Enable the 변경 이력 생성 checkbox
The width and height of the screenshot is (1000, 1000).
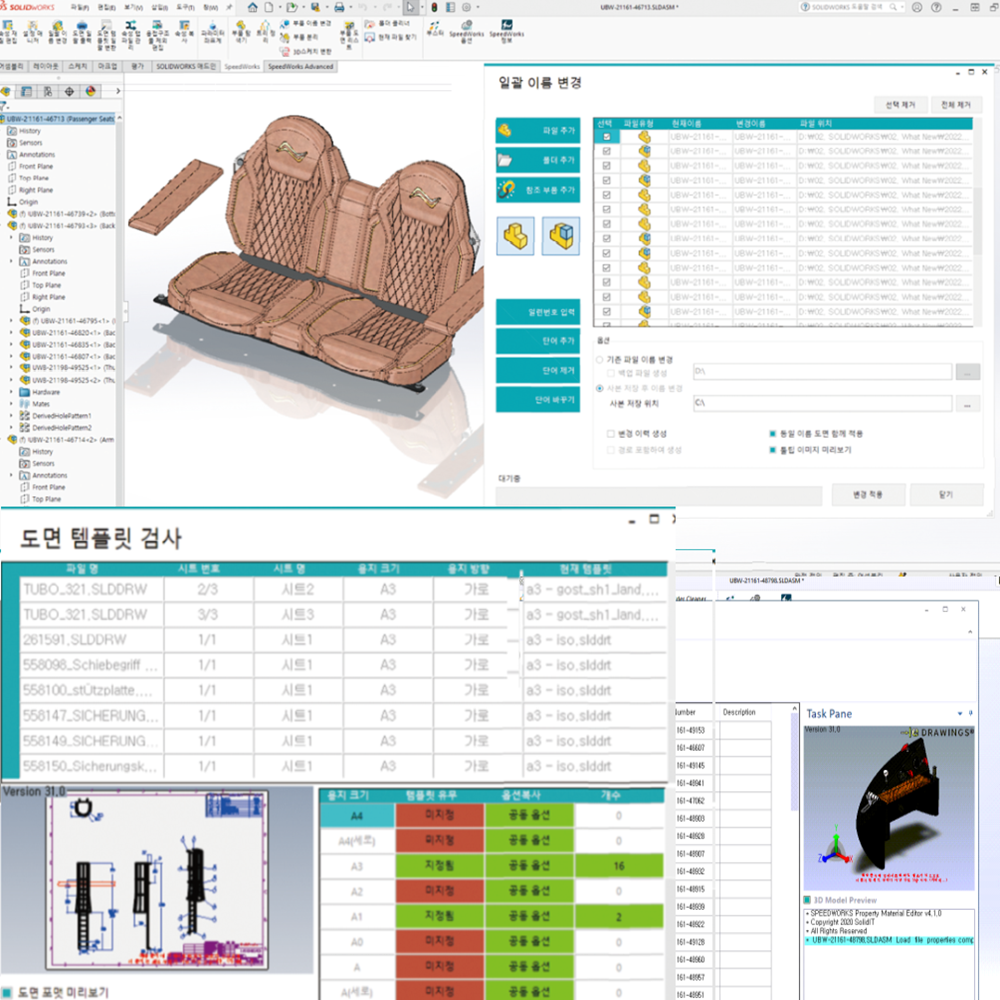tap(610, 434)
